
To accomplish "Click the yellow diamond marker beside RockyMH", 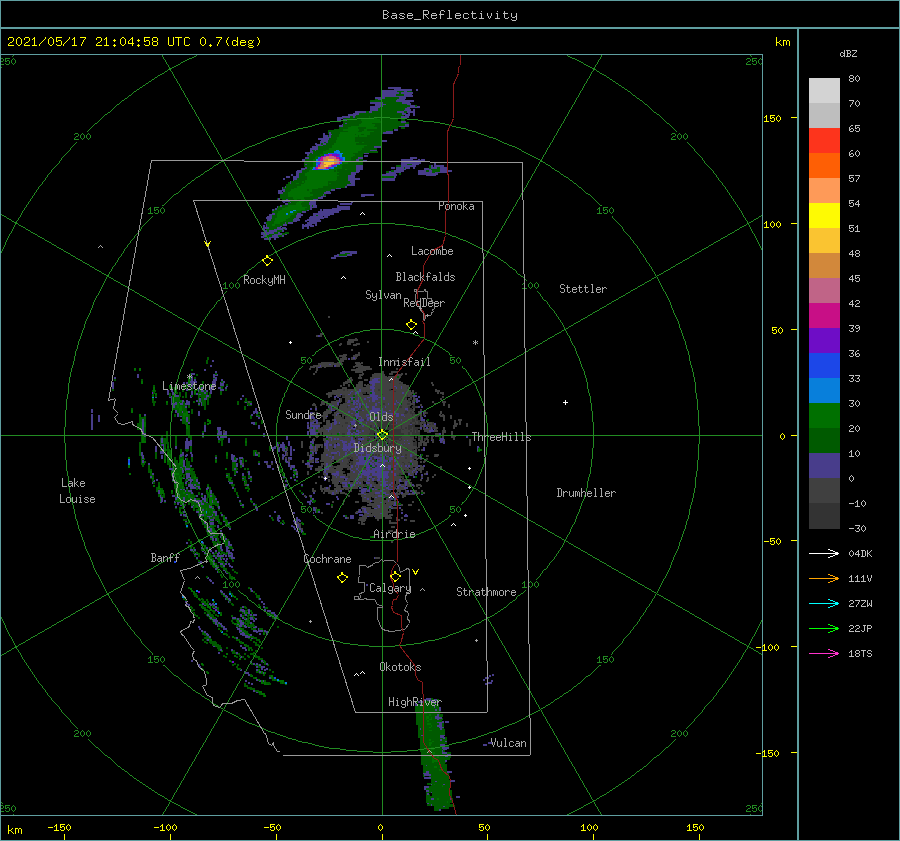I will 267,261.
